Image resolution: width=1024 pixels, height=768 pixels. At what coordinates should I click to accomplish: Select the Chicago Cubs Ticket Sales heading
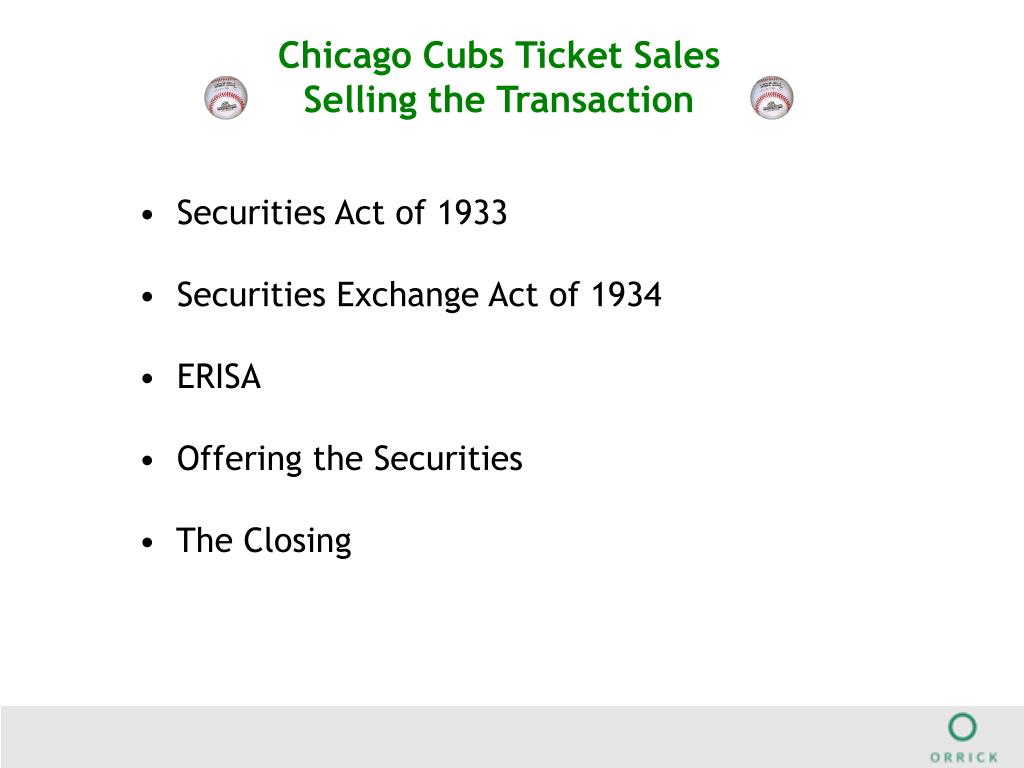coord(499,56)
